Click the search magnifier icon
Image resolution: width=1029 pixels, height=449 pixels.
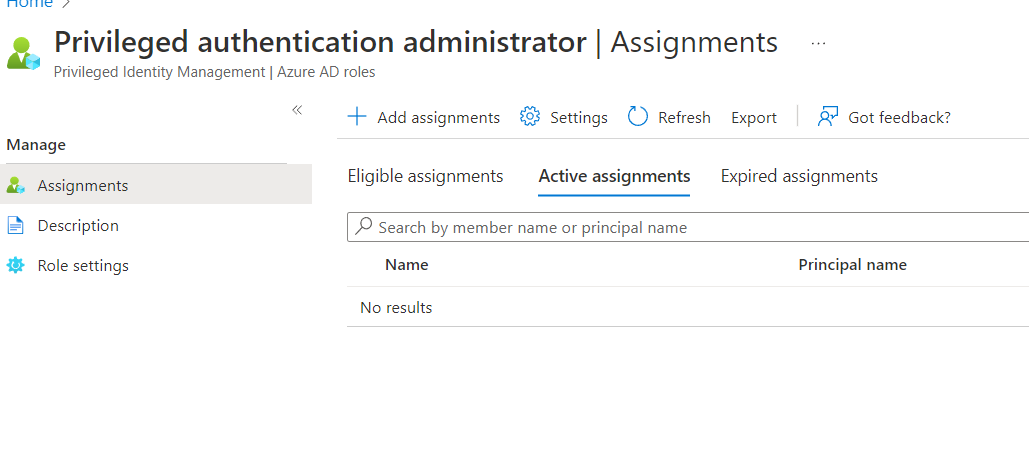coord(363,226)
